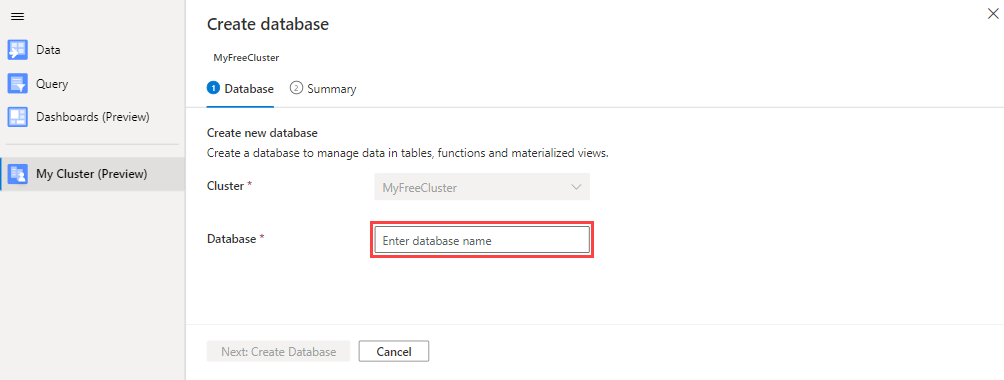Open the Query page label
Image resolution: width=1004 pixels, height=380 pixels.
52,83
